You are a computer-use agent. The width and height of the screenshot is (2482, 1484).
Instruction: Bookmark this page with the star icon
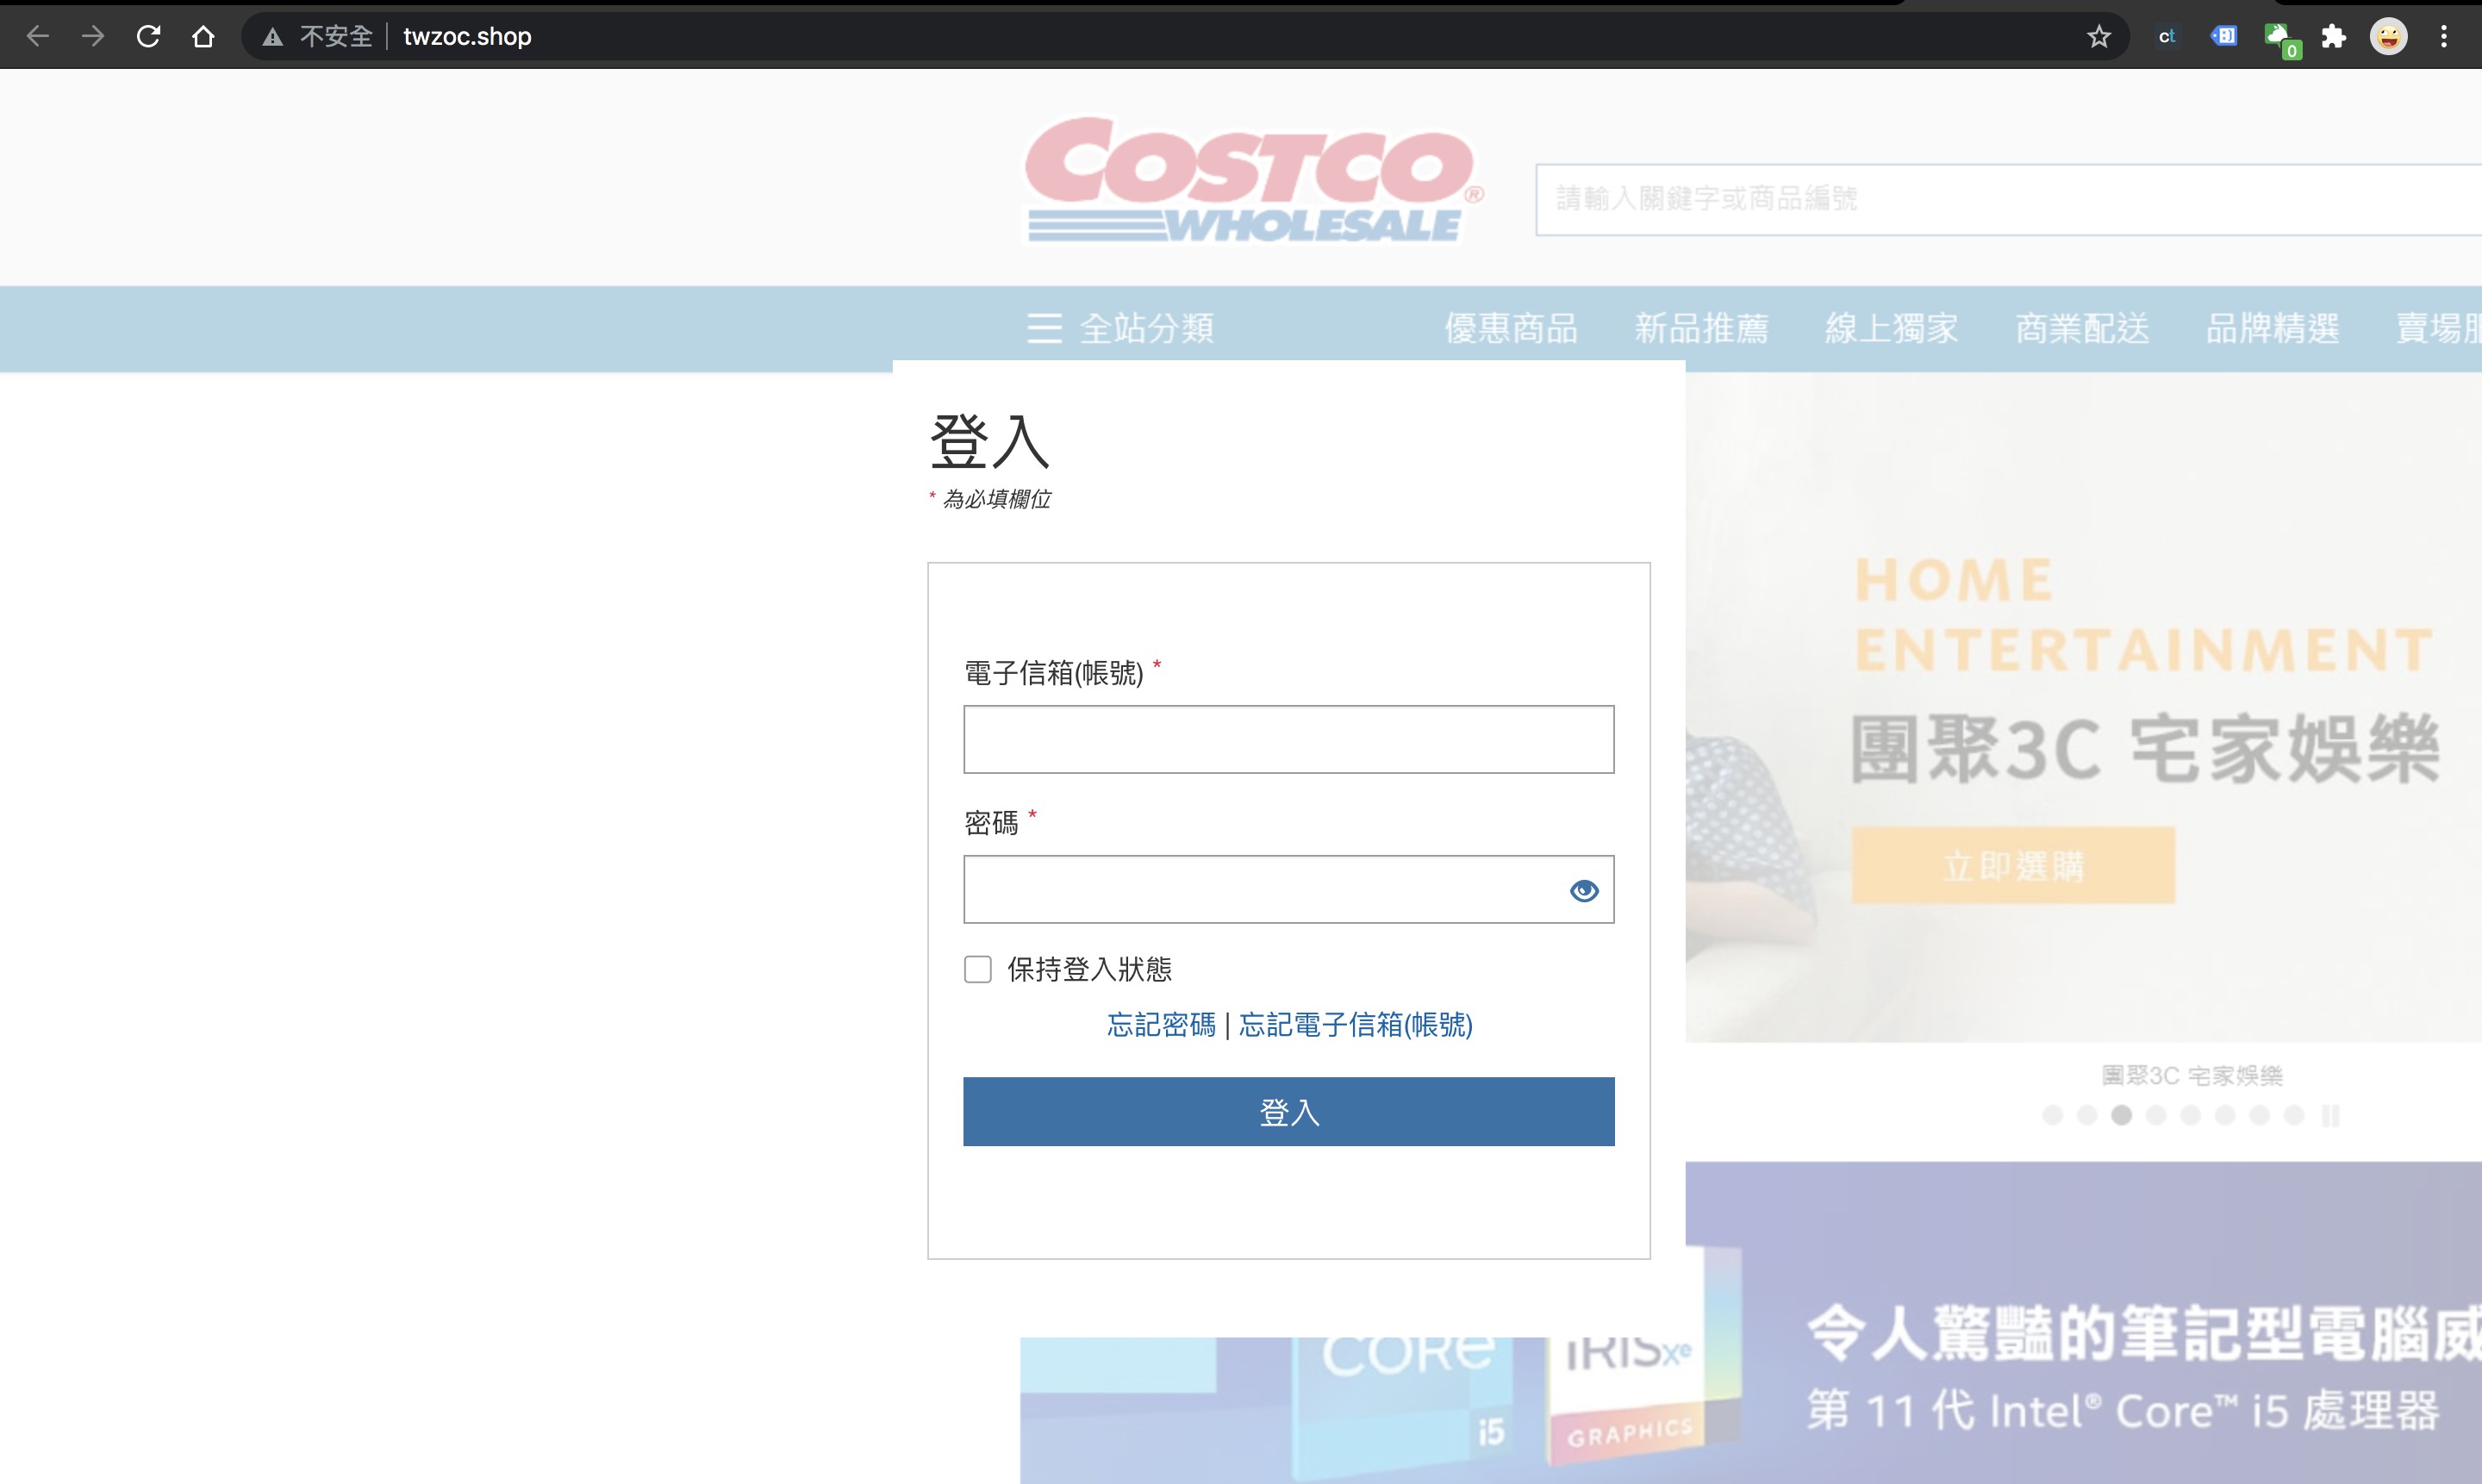click(x=2098, y=37)
